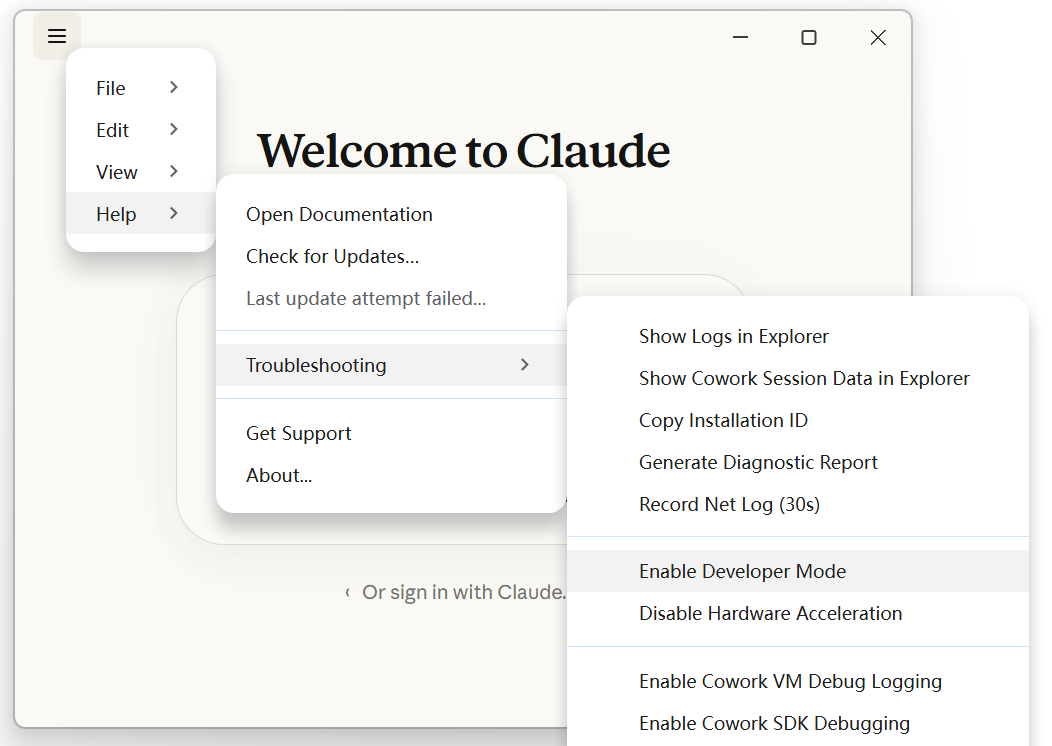Close the Claude window
This screenshot has height=746, width=1052.
pos(878,38)
